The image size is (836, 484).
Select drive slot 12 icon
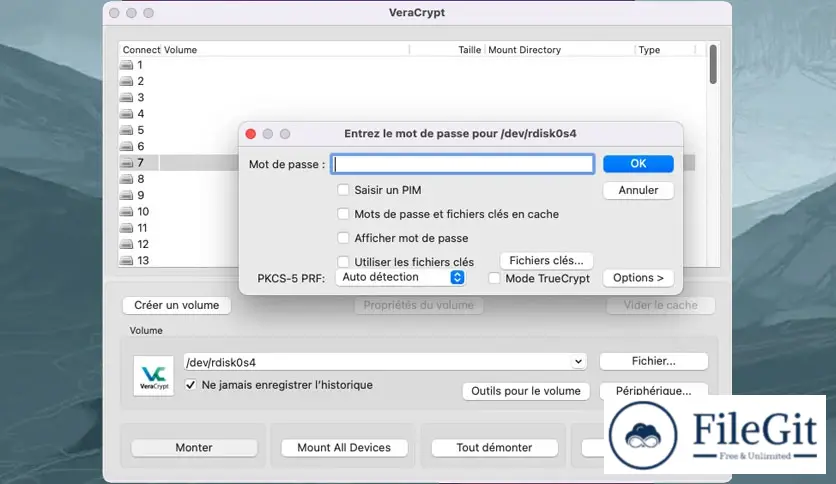point(126,244)
